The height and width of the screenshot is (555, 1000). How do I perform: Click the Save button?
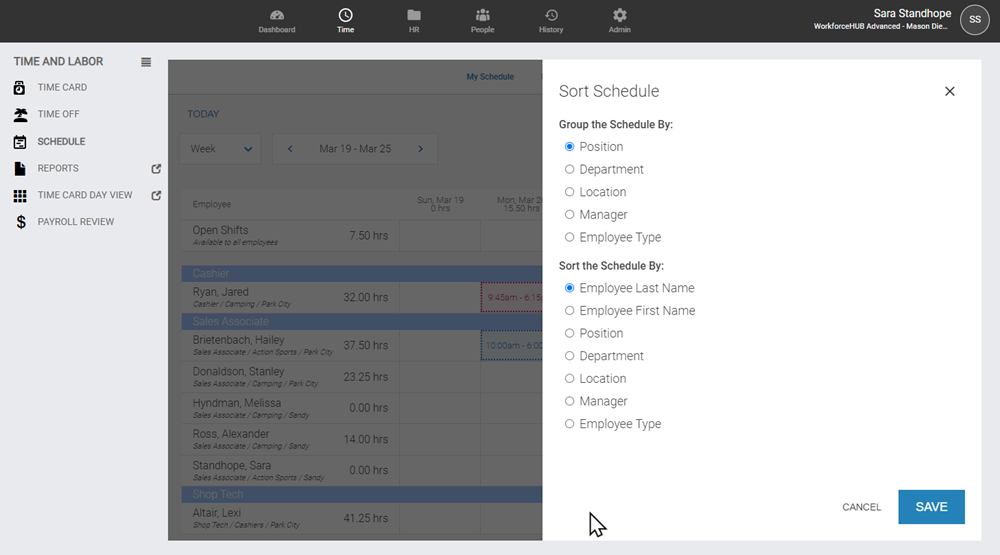point(931,507)
